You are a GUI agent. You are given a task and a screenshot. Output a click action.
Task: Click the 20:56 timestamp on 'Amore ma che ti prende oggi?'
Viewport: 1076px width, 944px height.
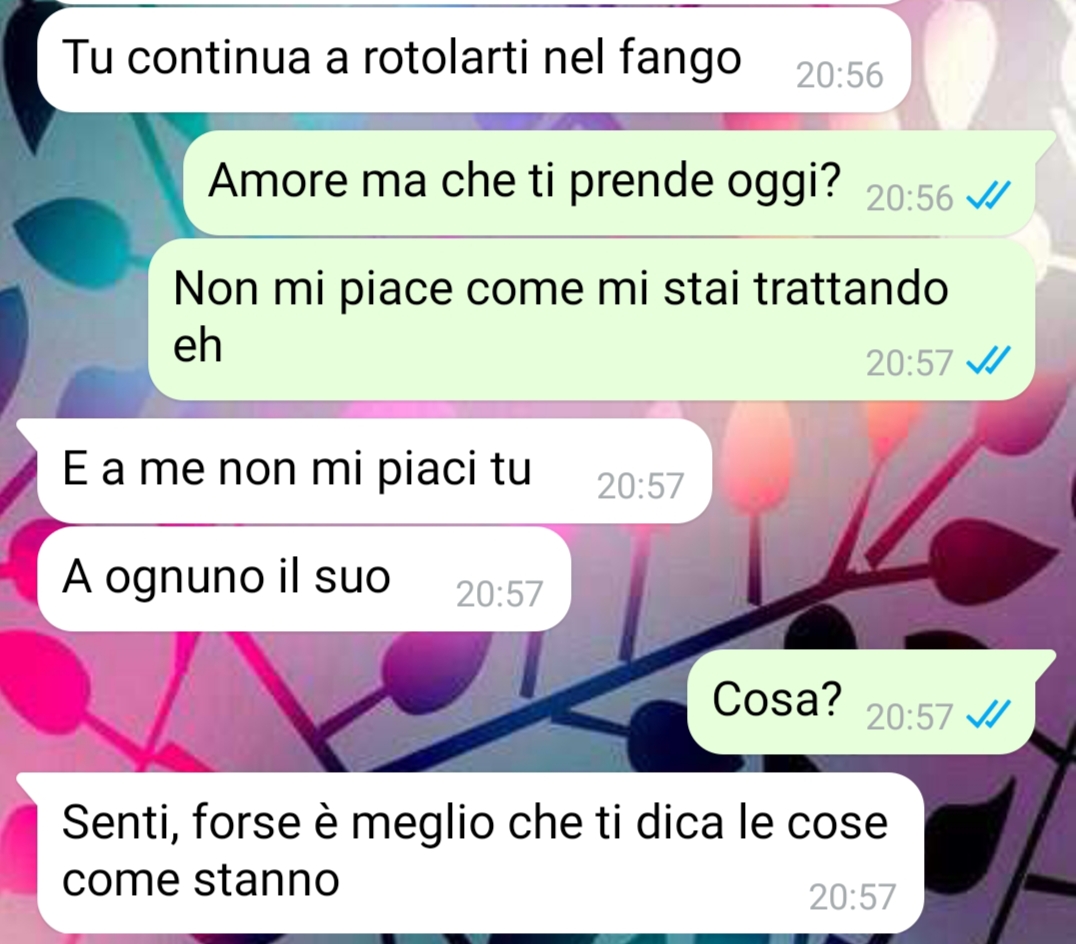[x=910, y=198]
